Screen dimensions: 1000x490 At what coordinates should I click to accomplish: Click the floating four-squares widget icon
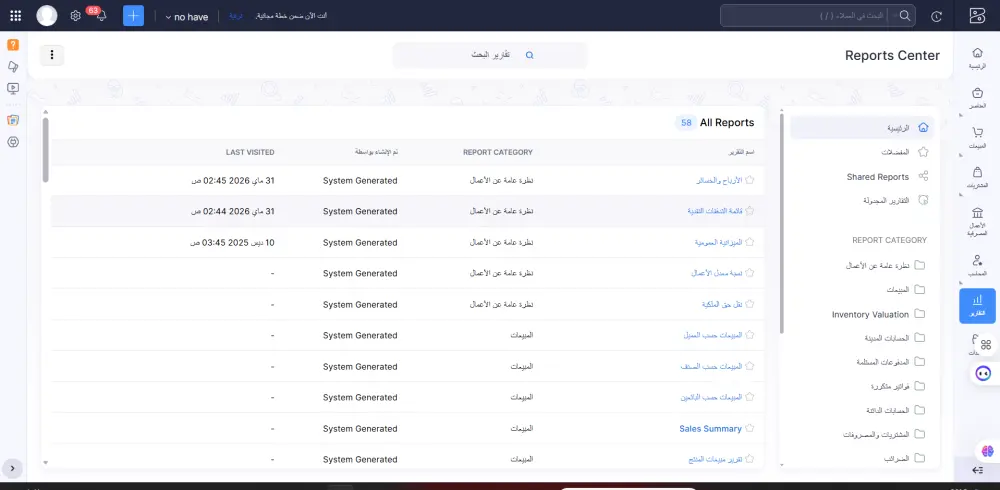986,345
